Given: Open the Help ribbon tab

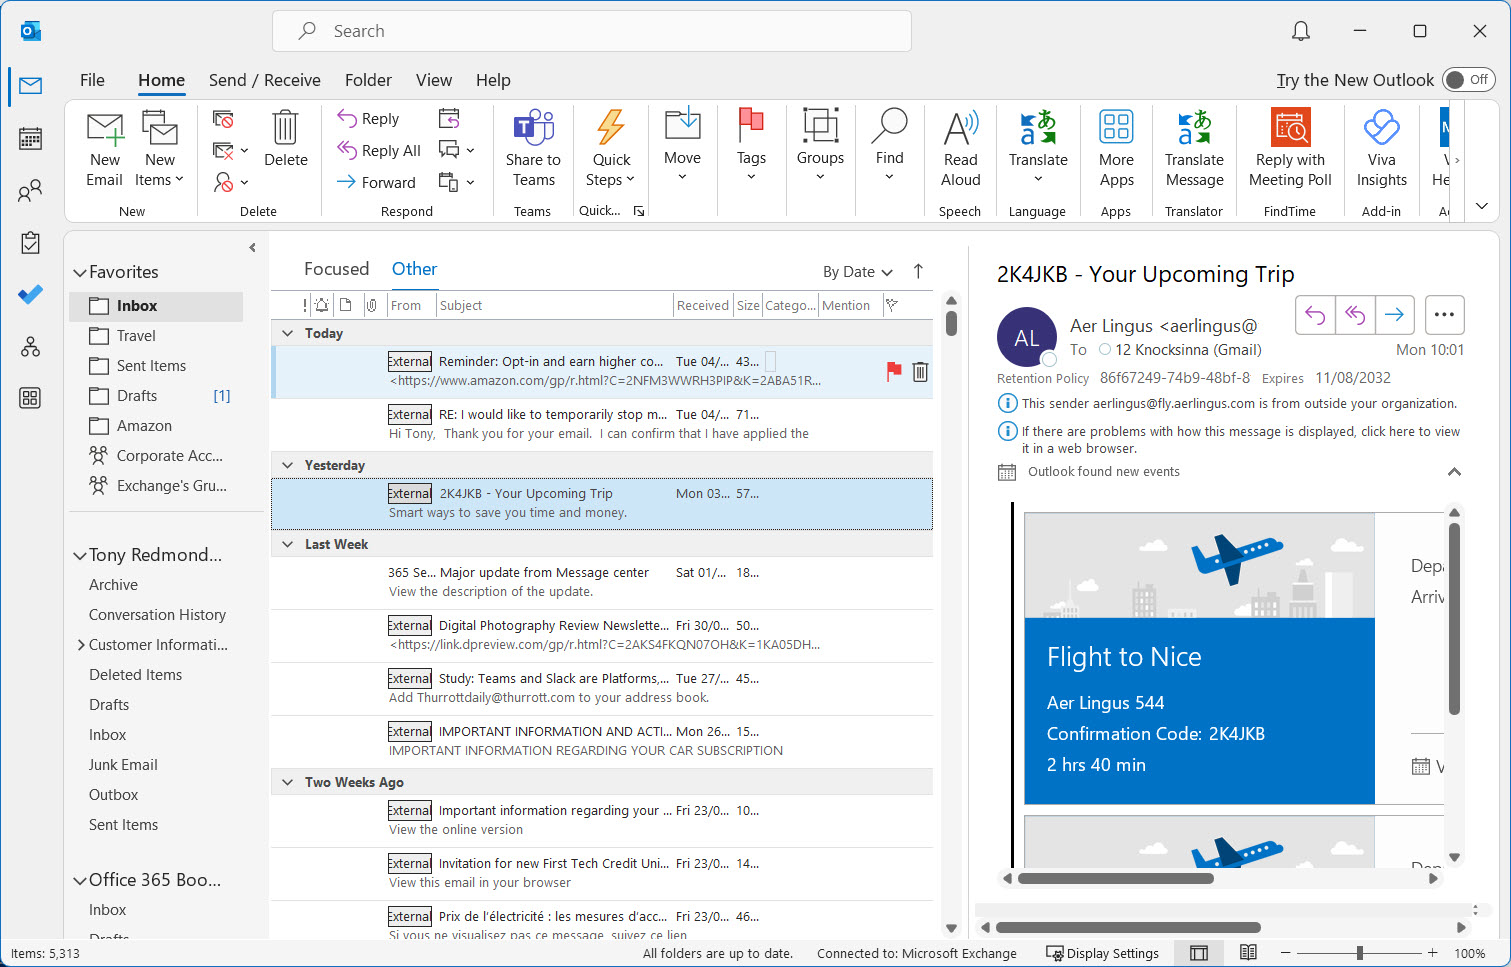Looking at the screenshot, I should 493,80.
